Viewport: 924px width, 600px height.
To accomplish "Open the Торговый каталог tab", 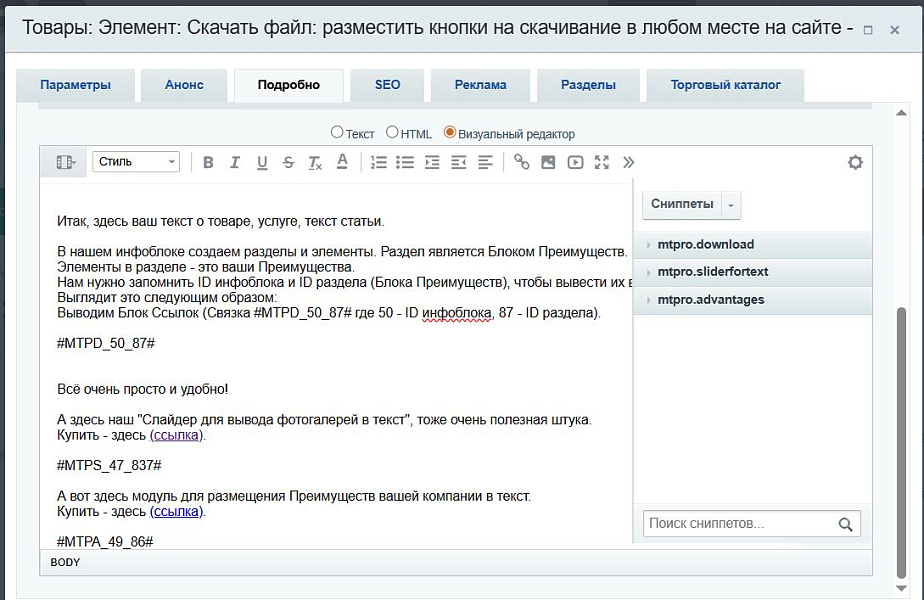I will pos(725,85).
